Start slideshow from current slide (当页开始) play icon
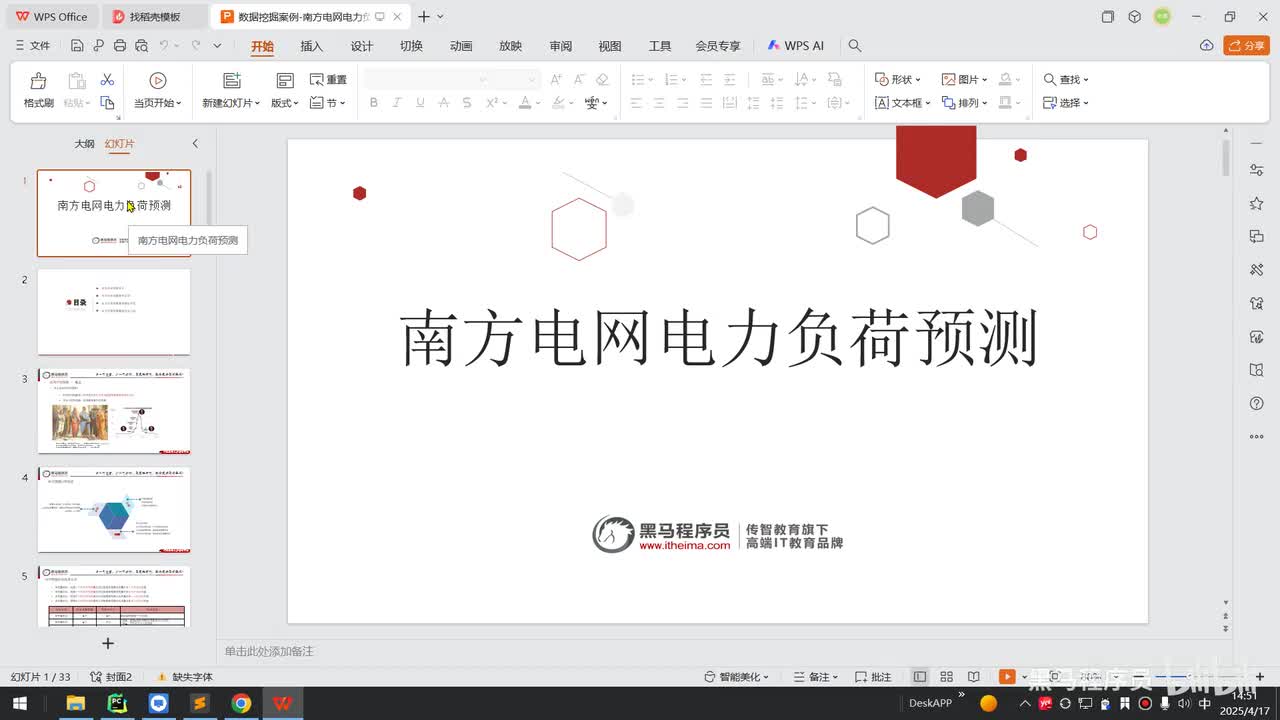Screen dimensions: 1280x720 coord(157,81)
